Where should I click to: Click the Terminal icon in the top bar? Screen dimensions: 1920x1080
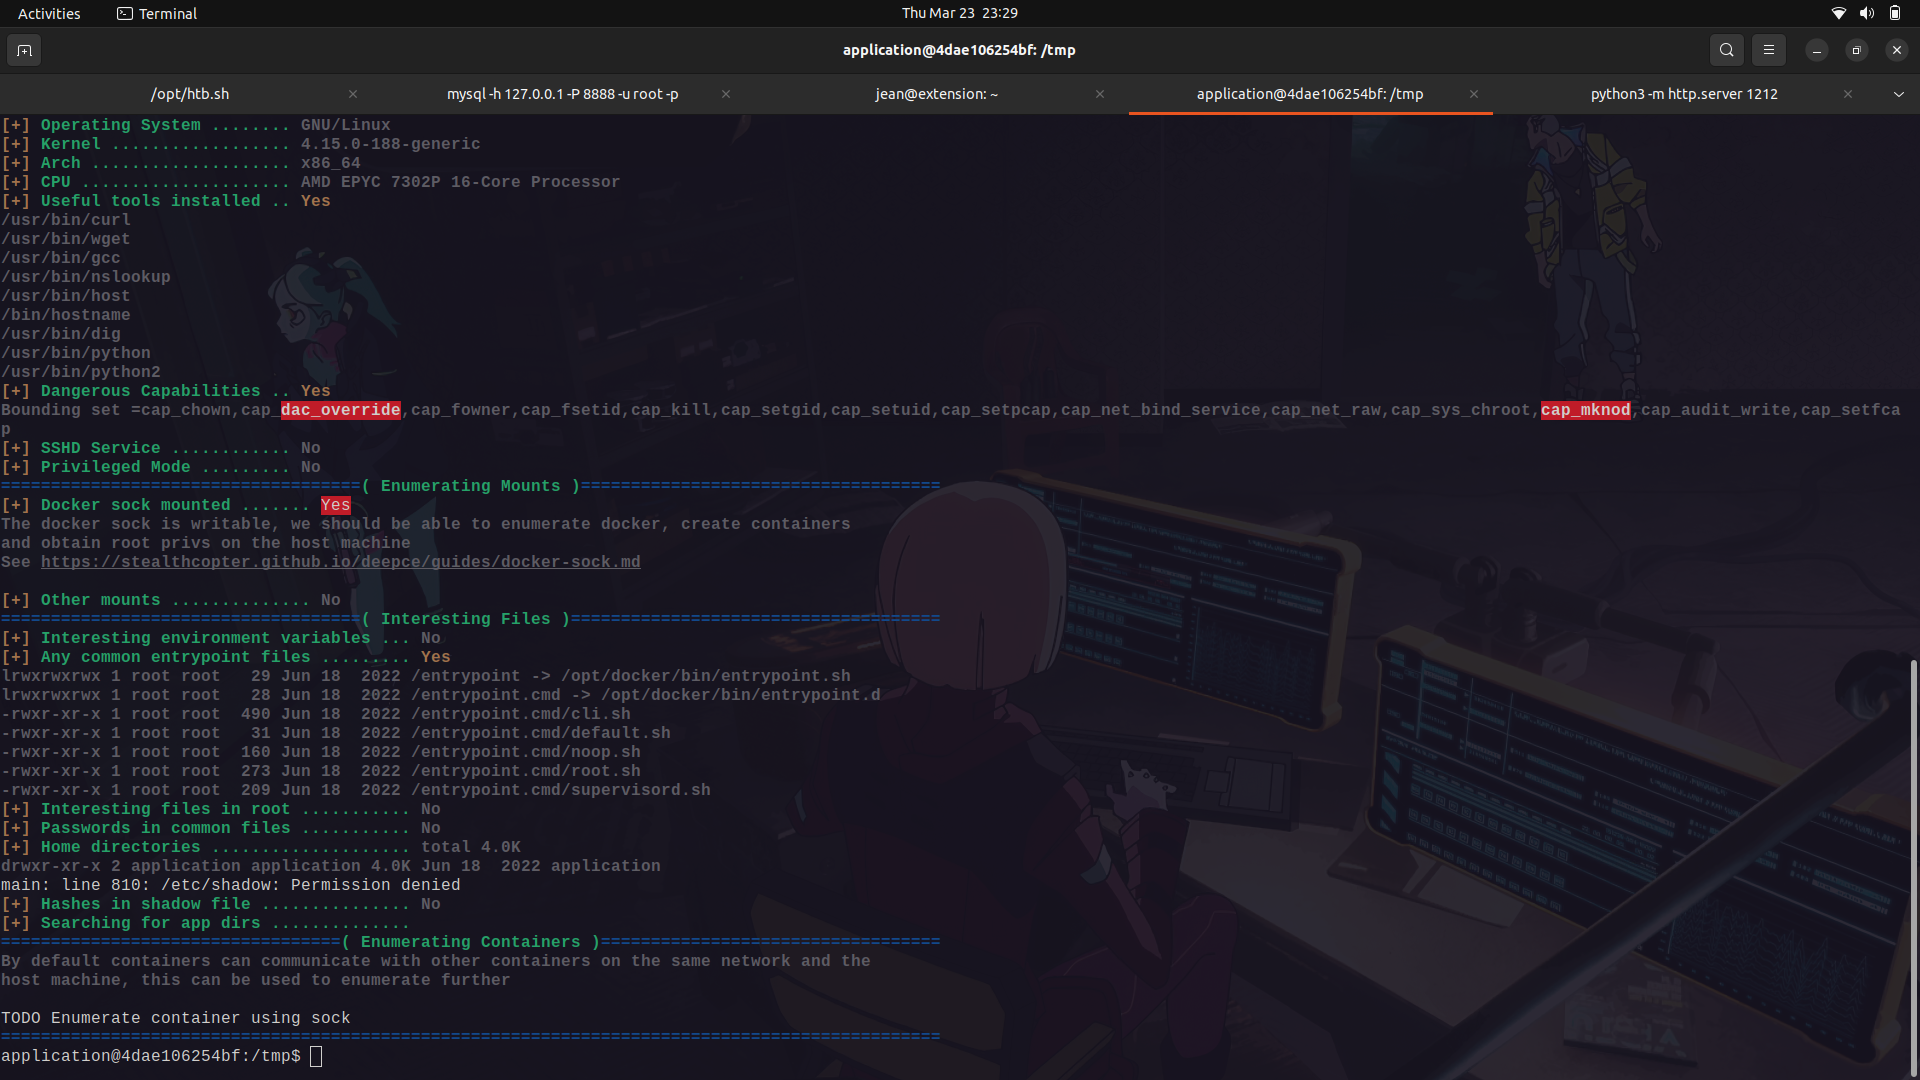(125, 13)
